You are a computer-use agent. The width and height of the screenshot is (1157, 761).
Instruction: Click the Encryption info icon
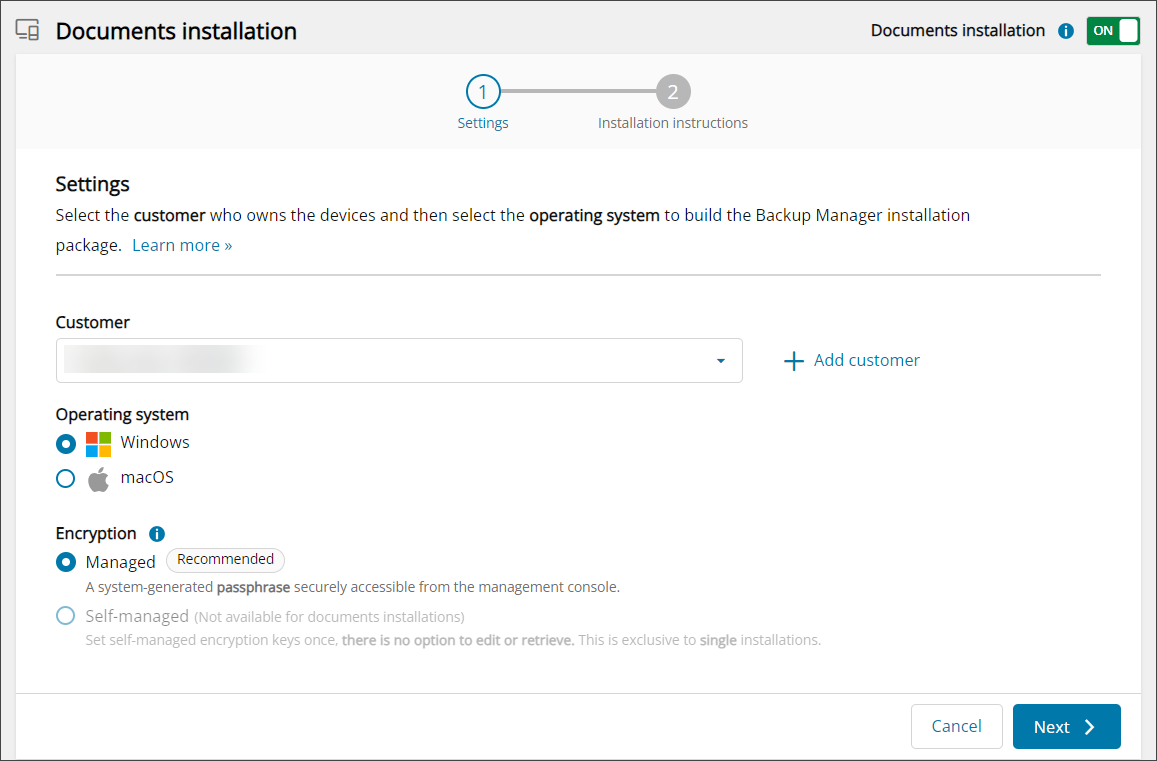157,534
